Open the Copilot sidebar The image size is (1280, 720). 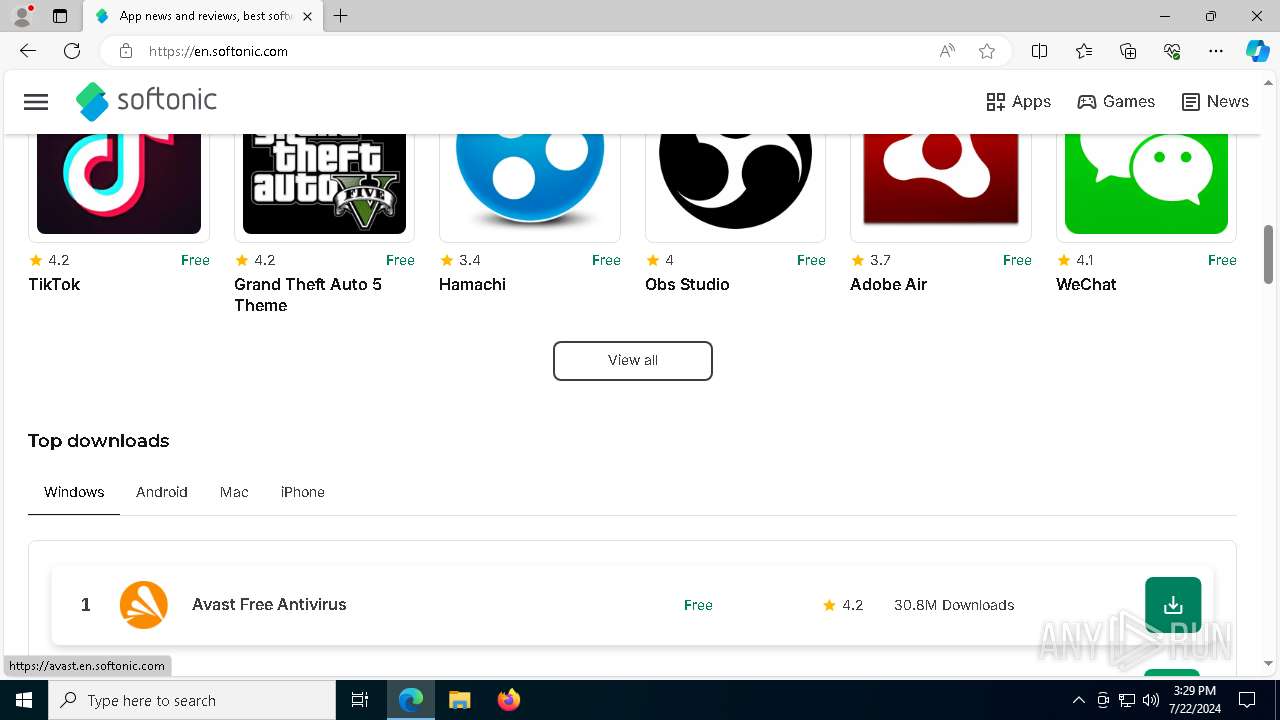pos(1257,51)
